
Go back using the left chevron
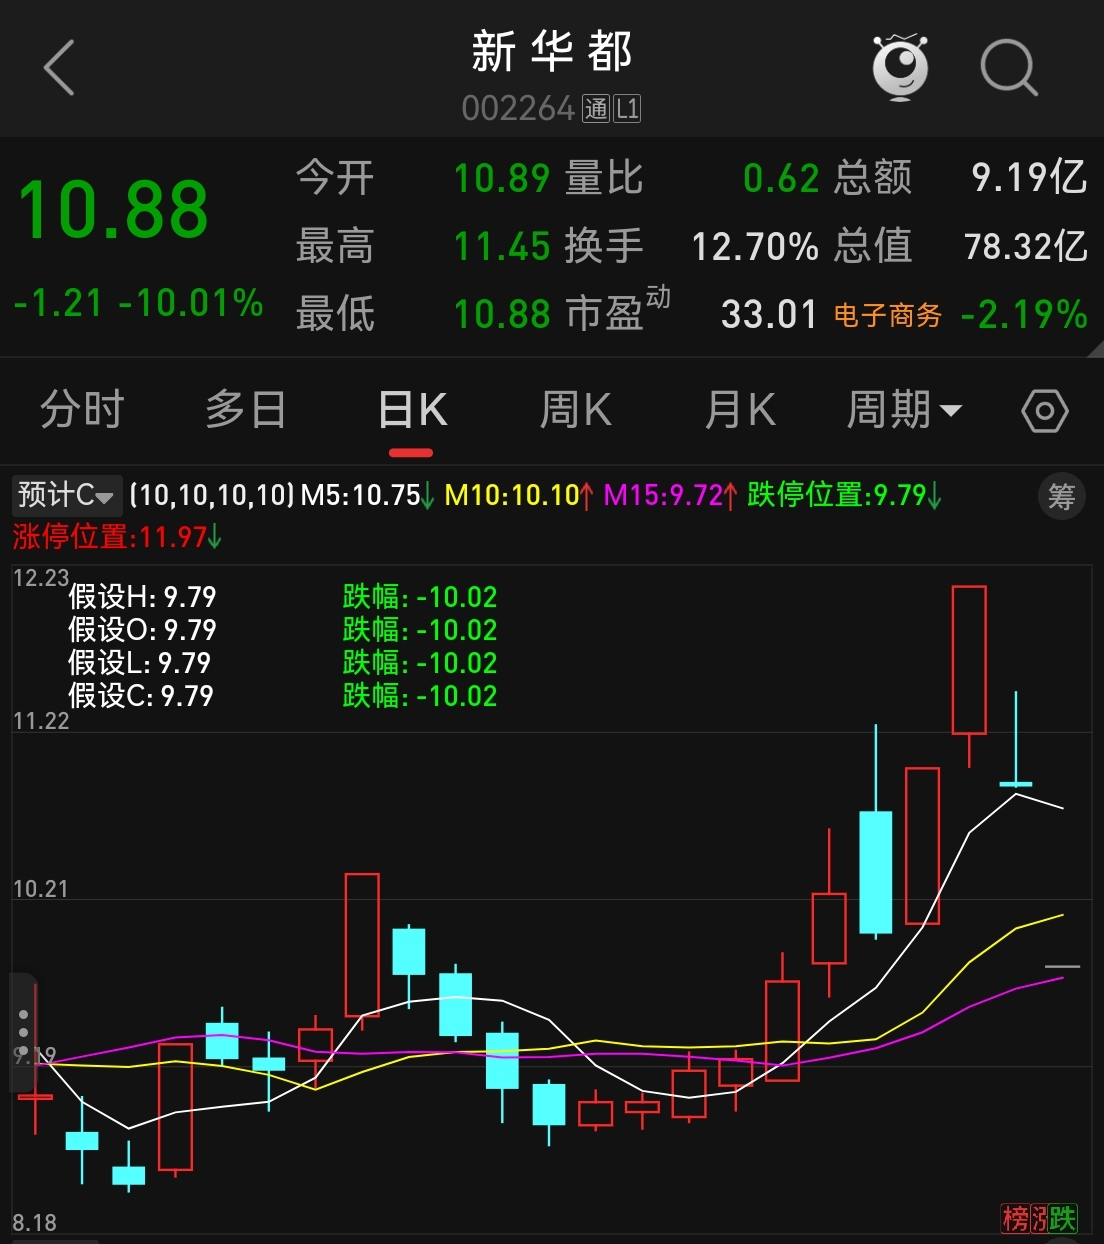coord(60,68)
